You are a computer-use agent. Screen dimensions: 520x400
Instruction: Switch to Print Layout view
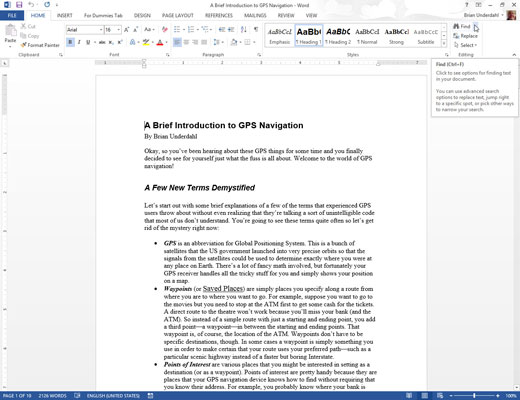(x=425, y=396)
